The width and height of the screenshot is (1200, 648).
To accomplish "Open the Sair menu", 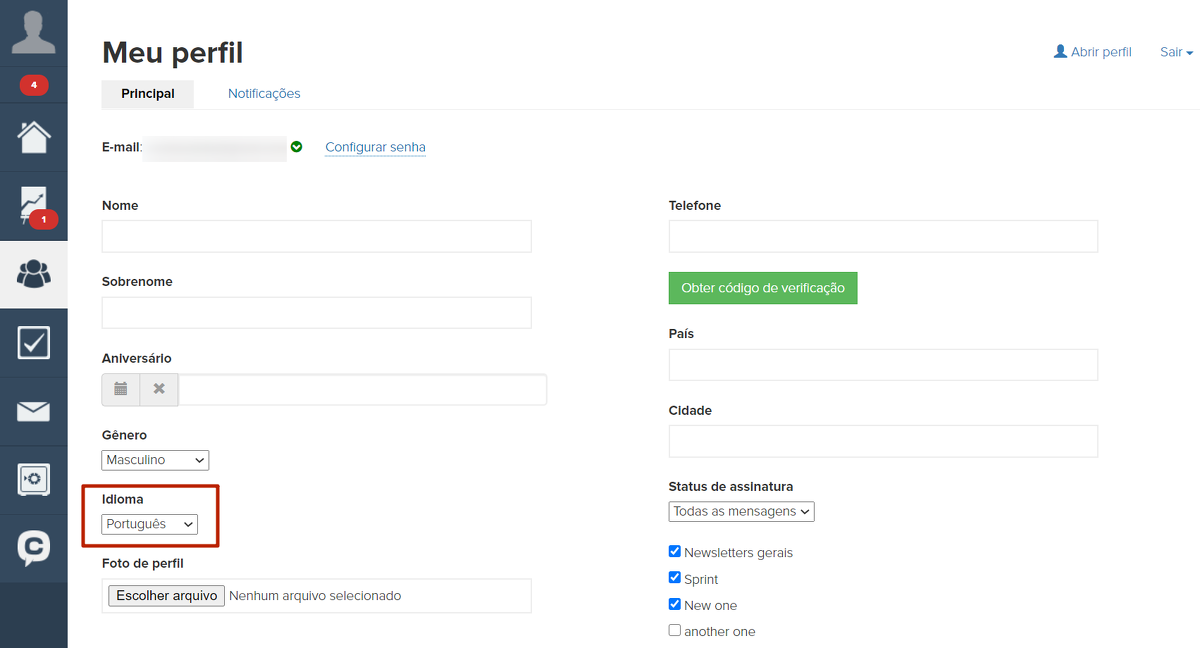I will click(1176, 52).
